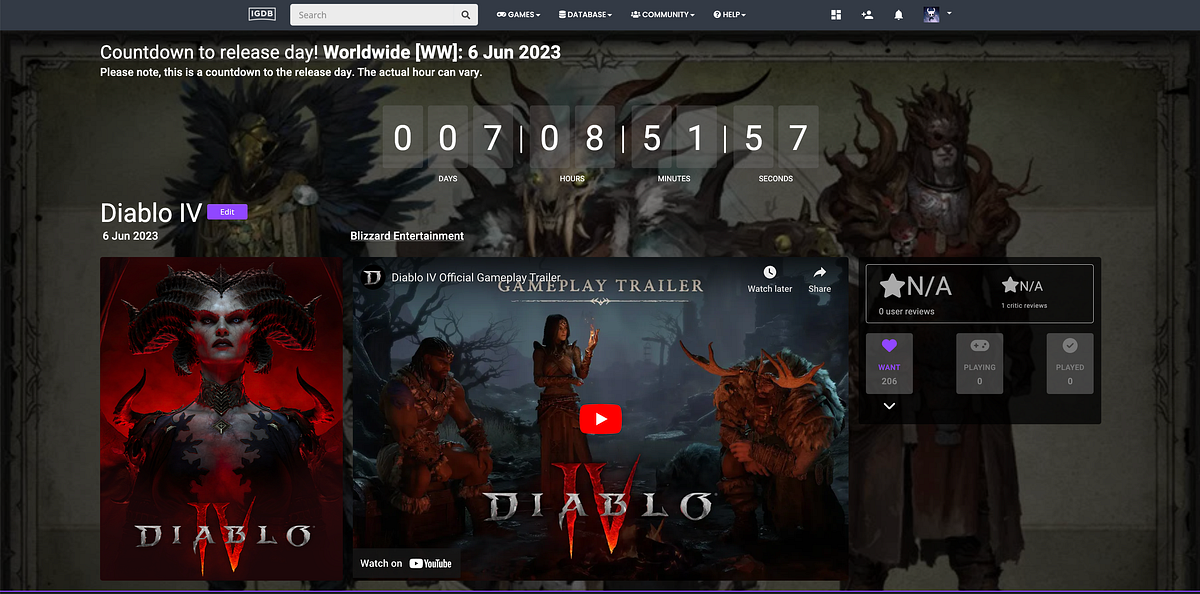Viewport: 1200px width, 594px height.
Task: Click the Watch later clock icon
Action: pyautogui.click(x=769, y=272)
